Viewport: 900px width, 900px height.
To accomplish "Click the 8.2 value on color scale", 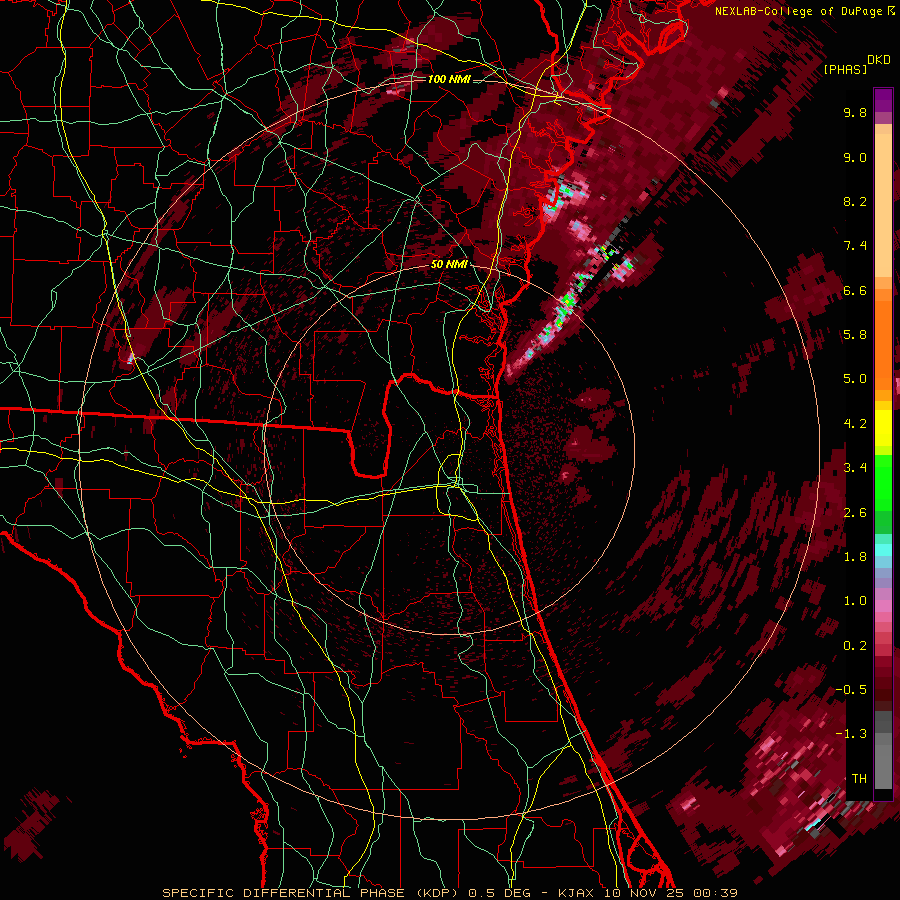I will tap(855, 201).
